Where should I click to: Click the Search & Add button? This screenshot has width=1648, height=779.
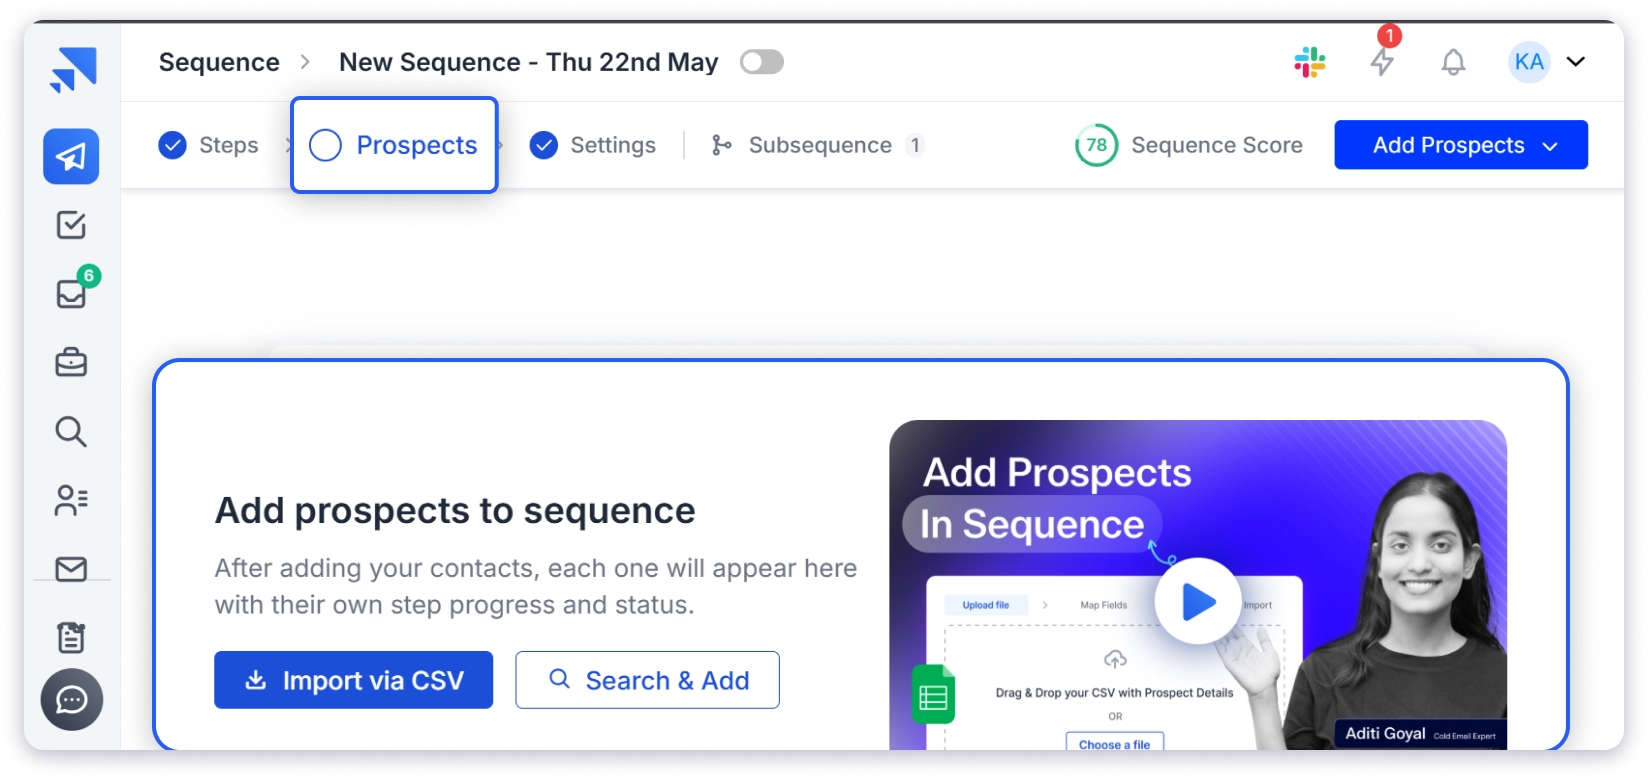coord(647,680)
